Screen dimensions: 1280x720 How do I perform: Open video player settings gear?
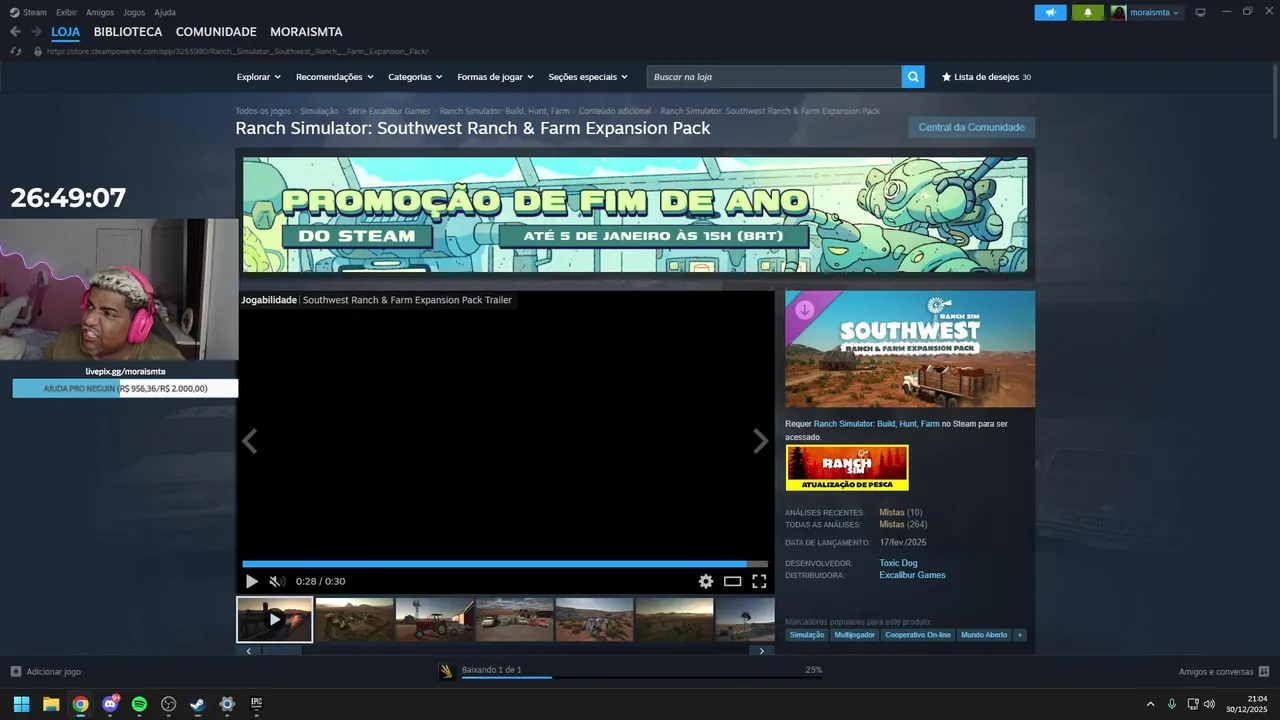(706, 581)
